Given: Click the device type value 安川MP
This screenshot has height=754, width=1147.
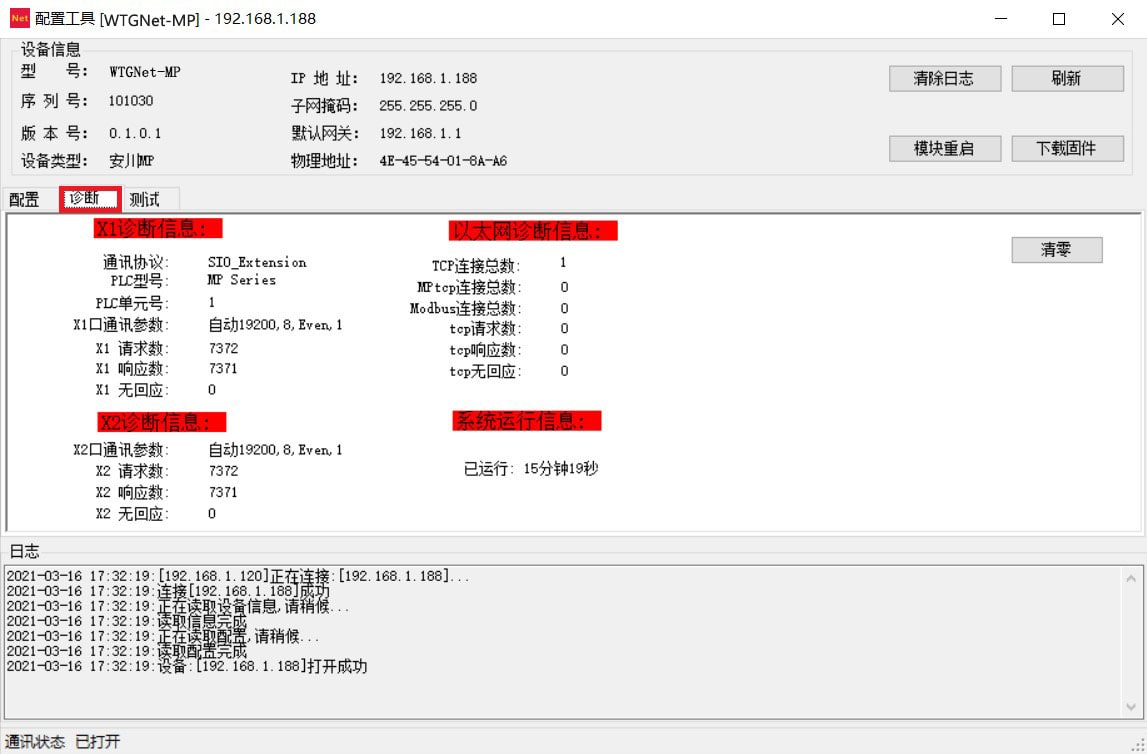Looking at the screenshot, I should tap(132, 161).
